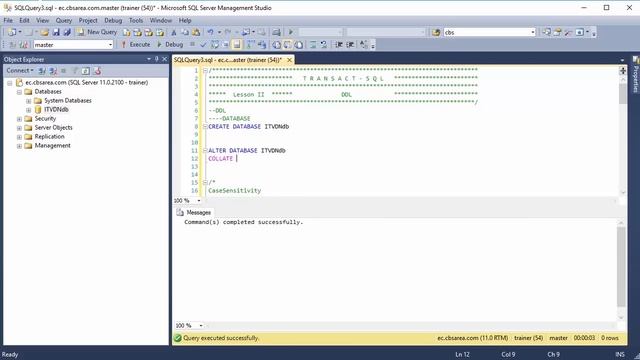Click the Change Connection icon
Viewport: 640px width, 360px height.
(x=24, y=44)
